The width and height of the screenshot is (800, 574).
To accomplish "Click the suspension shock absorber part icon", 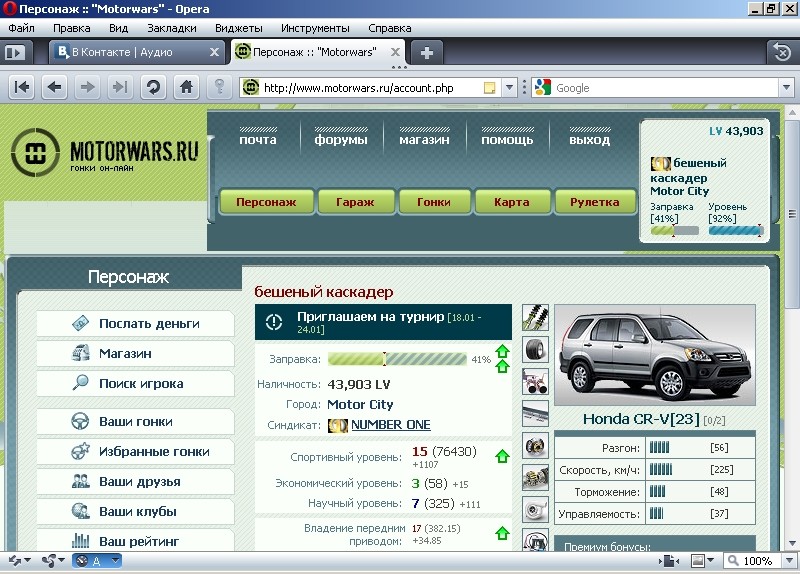I will tap(535, 317).
